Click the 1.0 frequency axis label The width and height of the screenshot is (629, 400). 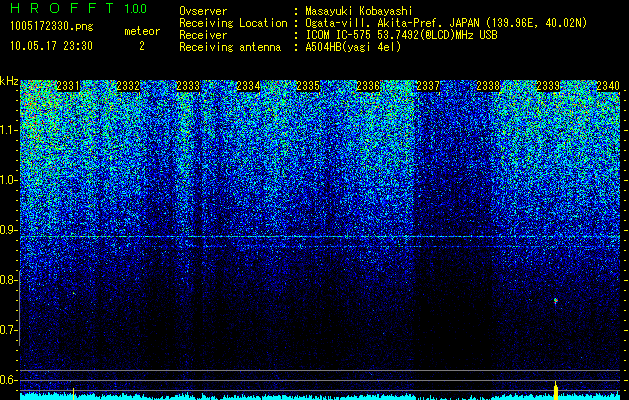[9, 181]
